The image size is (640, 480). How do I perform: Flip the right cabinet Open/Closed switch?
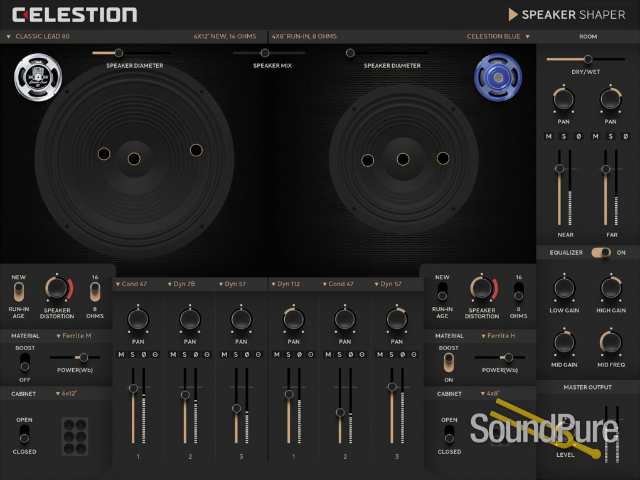click(x=449, y=434)
